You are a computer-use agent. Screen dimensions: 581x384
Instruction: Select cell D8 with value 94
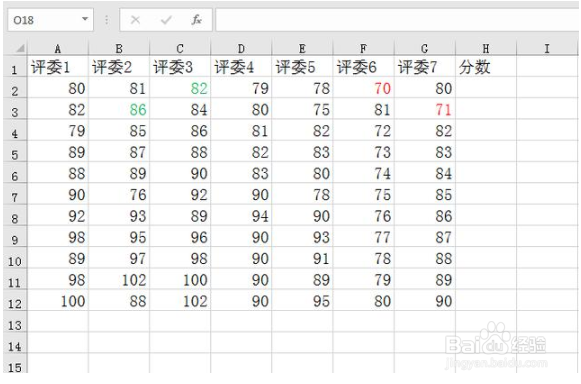241,215
